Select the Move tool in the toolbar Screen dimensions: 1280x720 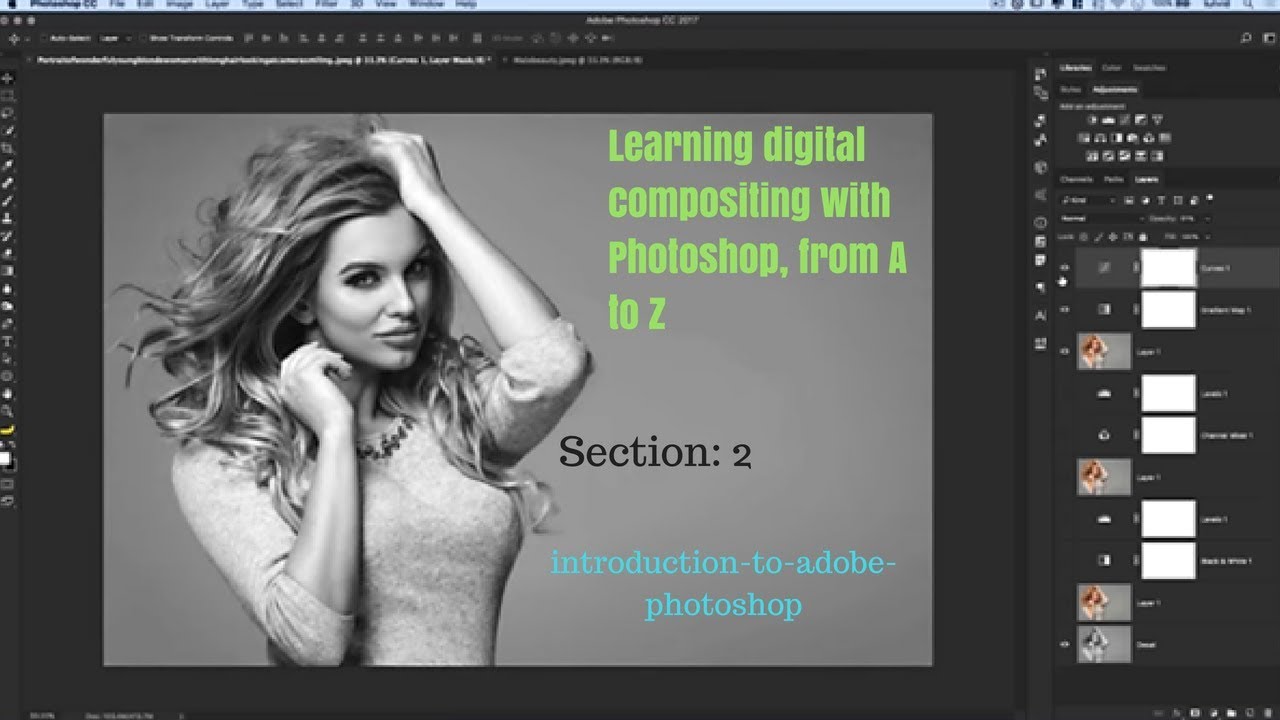7,78
